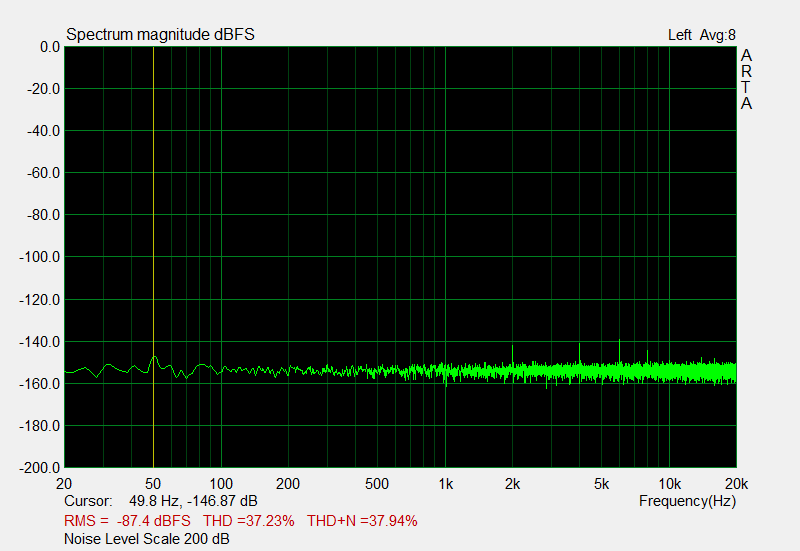
Task: Click the '-200.0' y-axis label
Action: point(40,467)
